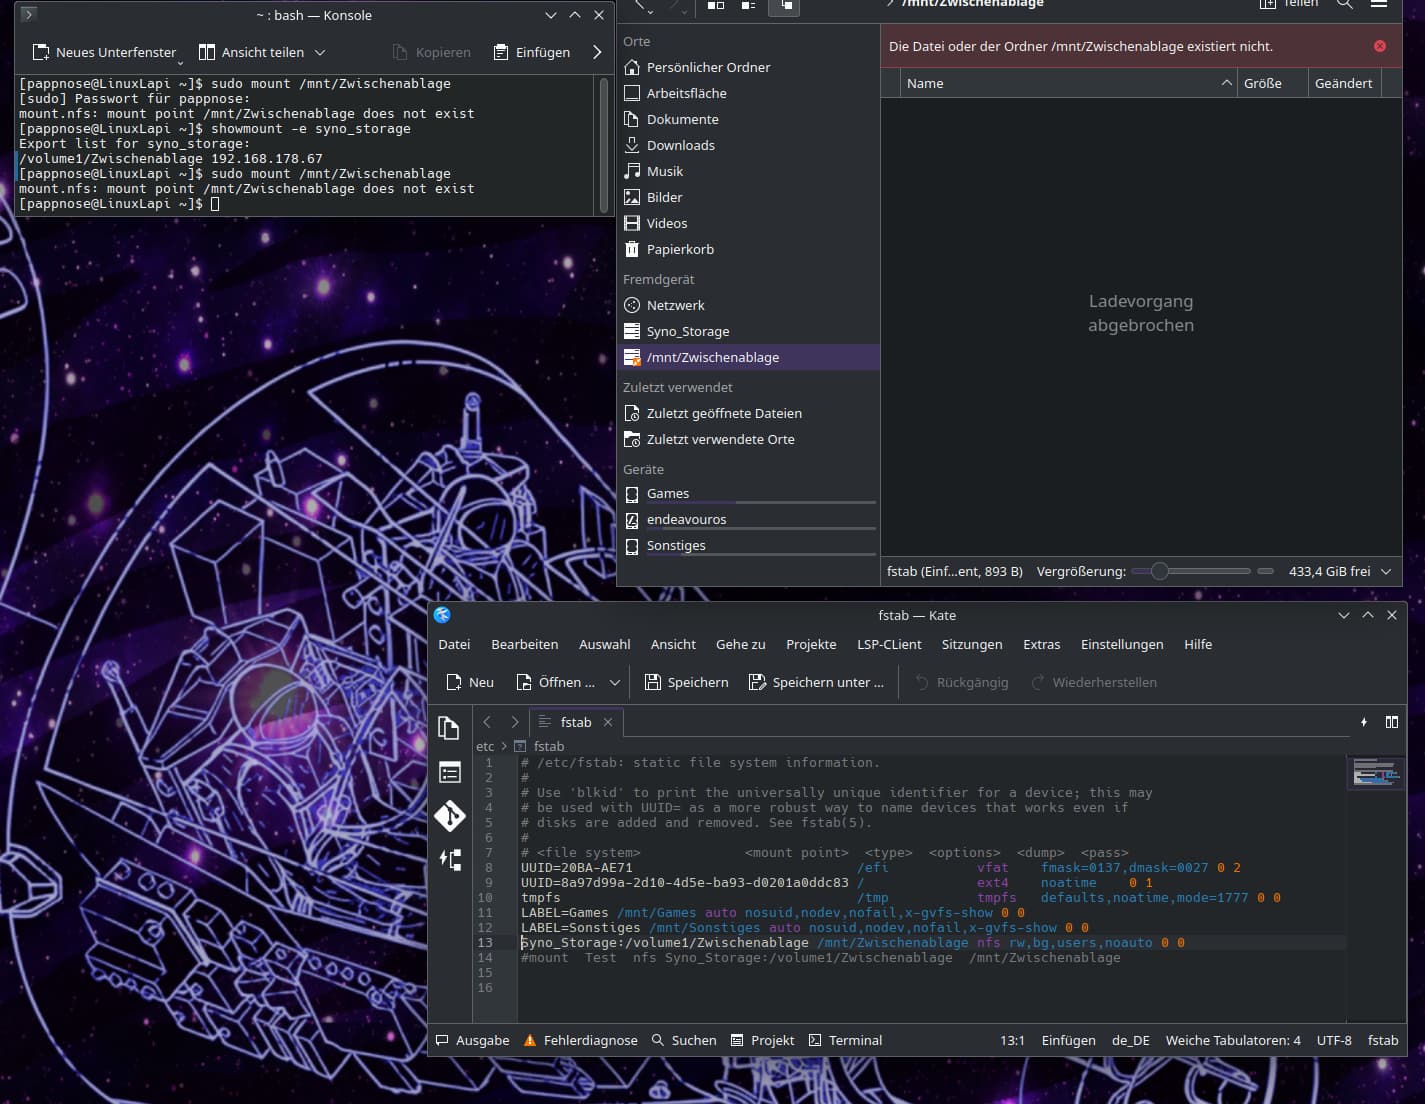This screenshot has width=1425, height=1104.
Task: Open Kate's Documents sidebar panel icon
Action: pos(449,728)
